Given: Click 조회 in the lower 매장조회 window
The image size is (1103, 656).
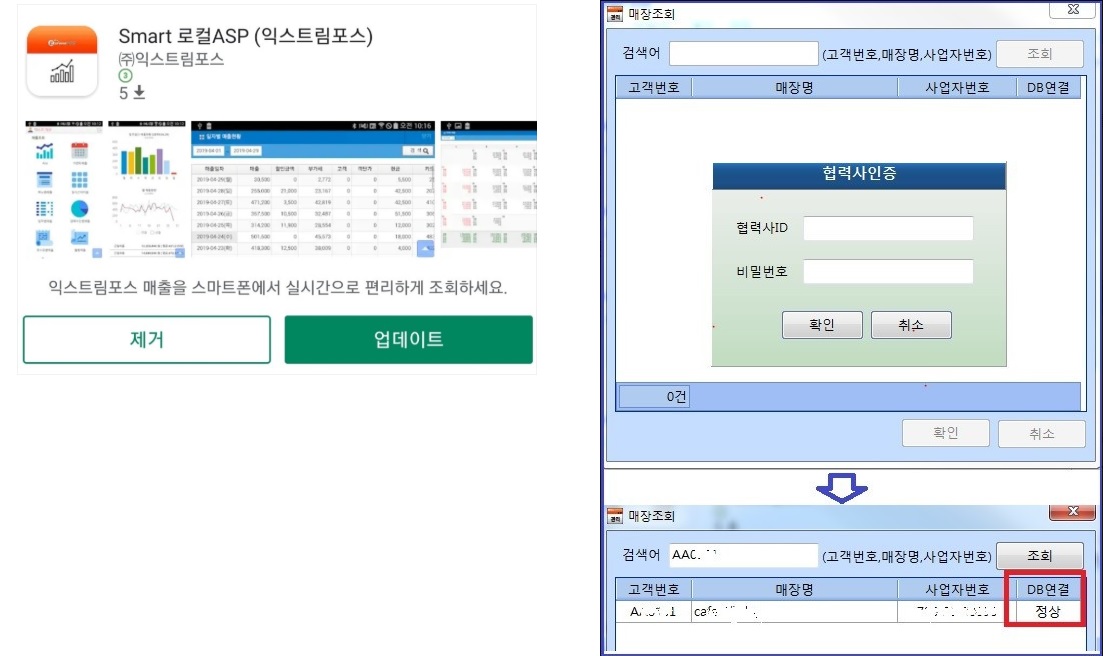Looking at the screenshot, I should pyautogui.click(x=1039, y=556).
